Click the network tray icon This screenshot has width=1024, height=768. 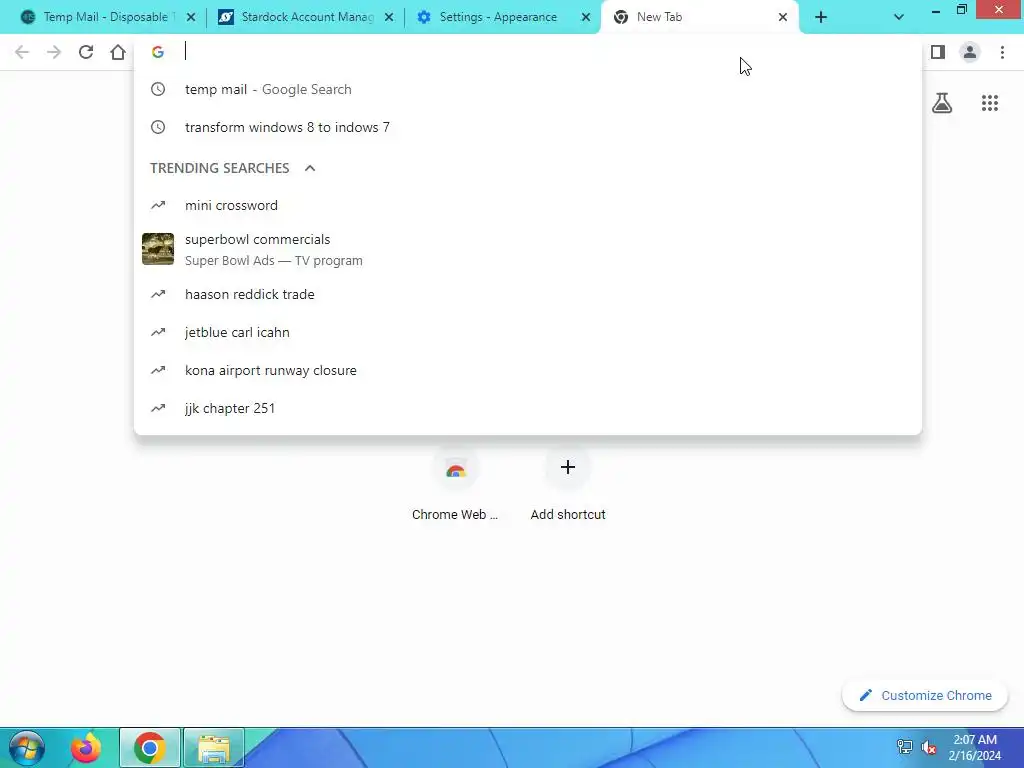[x=904, y=747]
